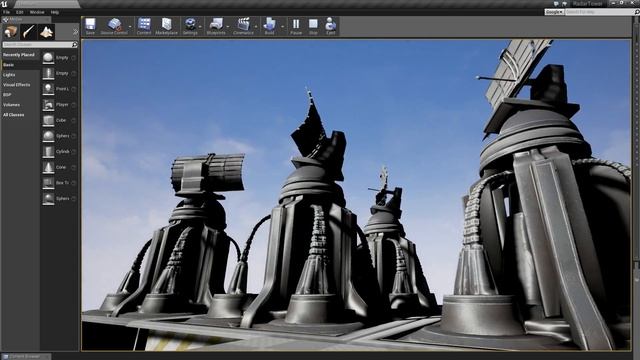Open the Content Browser tab at the bottom

[x=25, y=356]
